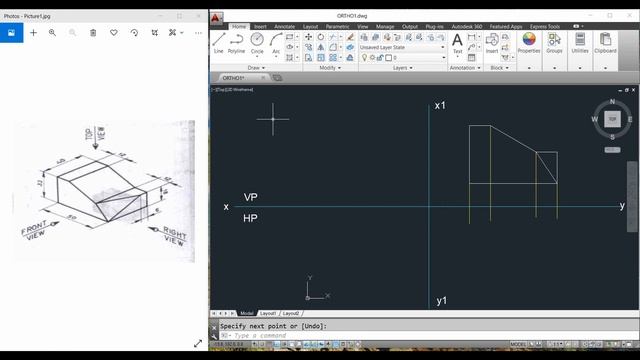The height and width of the screenshot is (360, 640).
Task: Click the Table tool in Annotation panel
Action: (x=472, y=58)
